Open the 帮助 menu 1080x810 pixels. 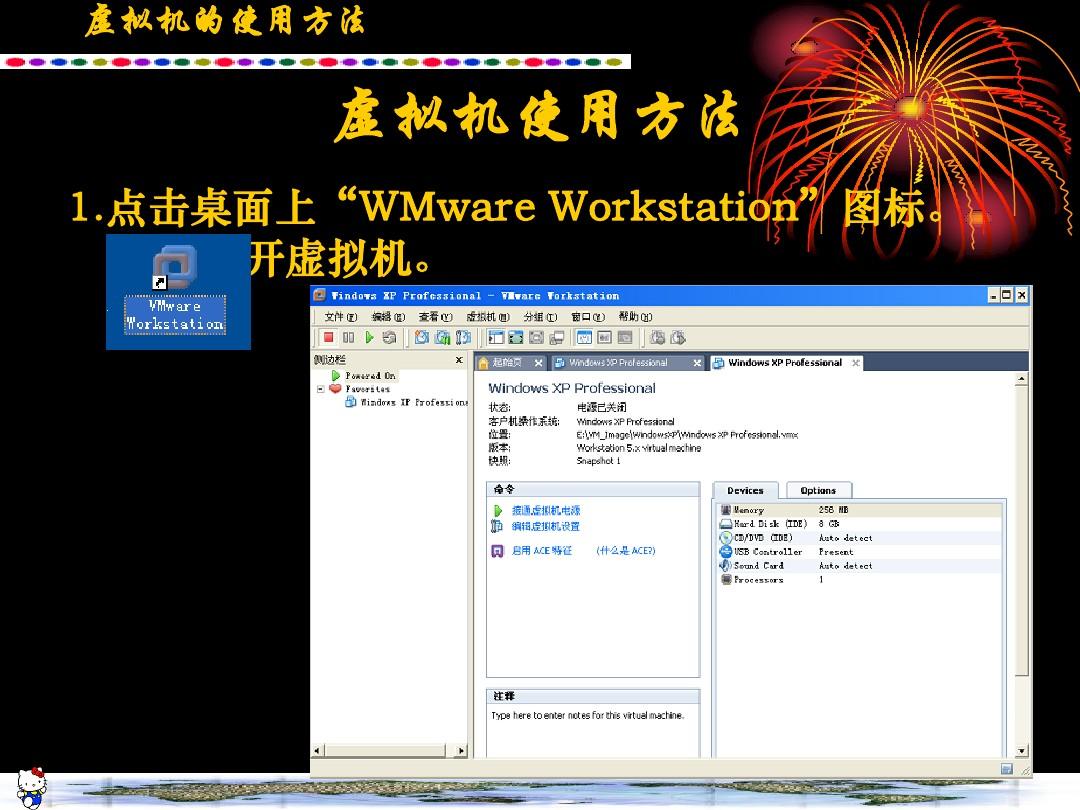tap(635, 317)
